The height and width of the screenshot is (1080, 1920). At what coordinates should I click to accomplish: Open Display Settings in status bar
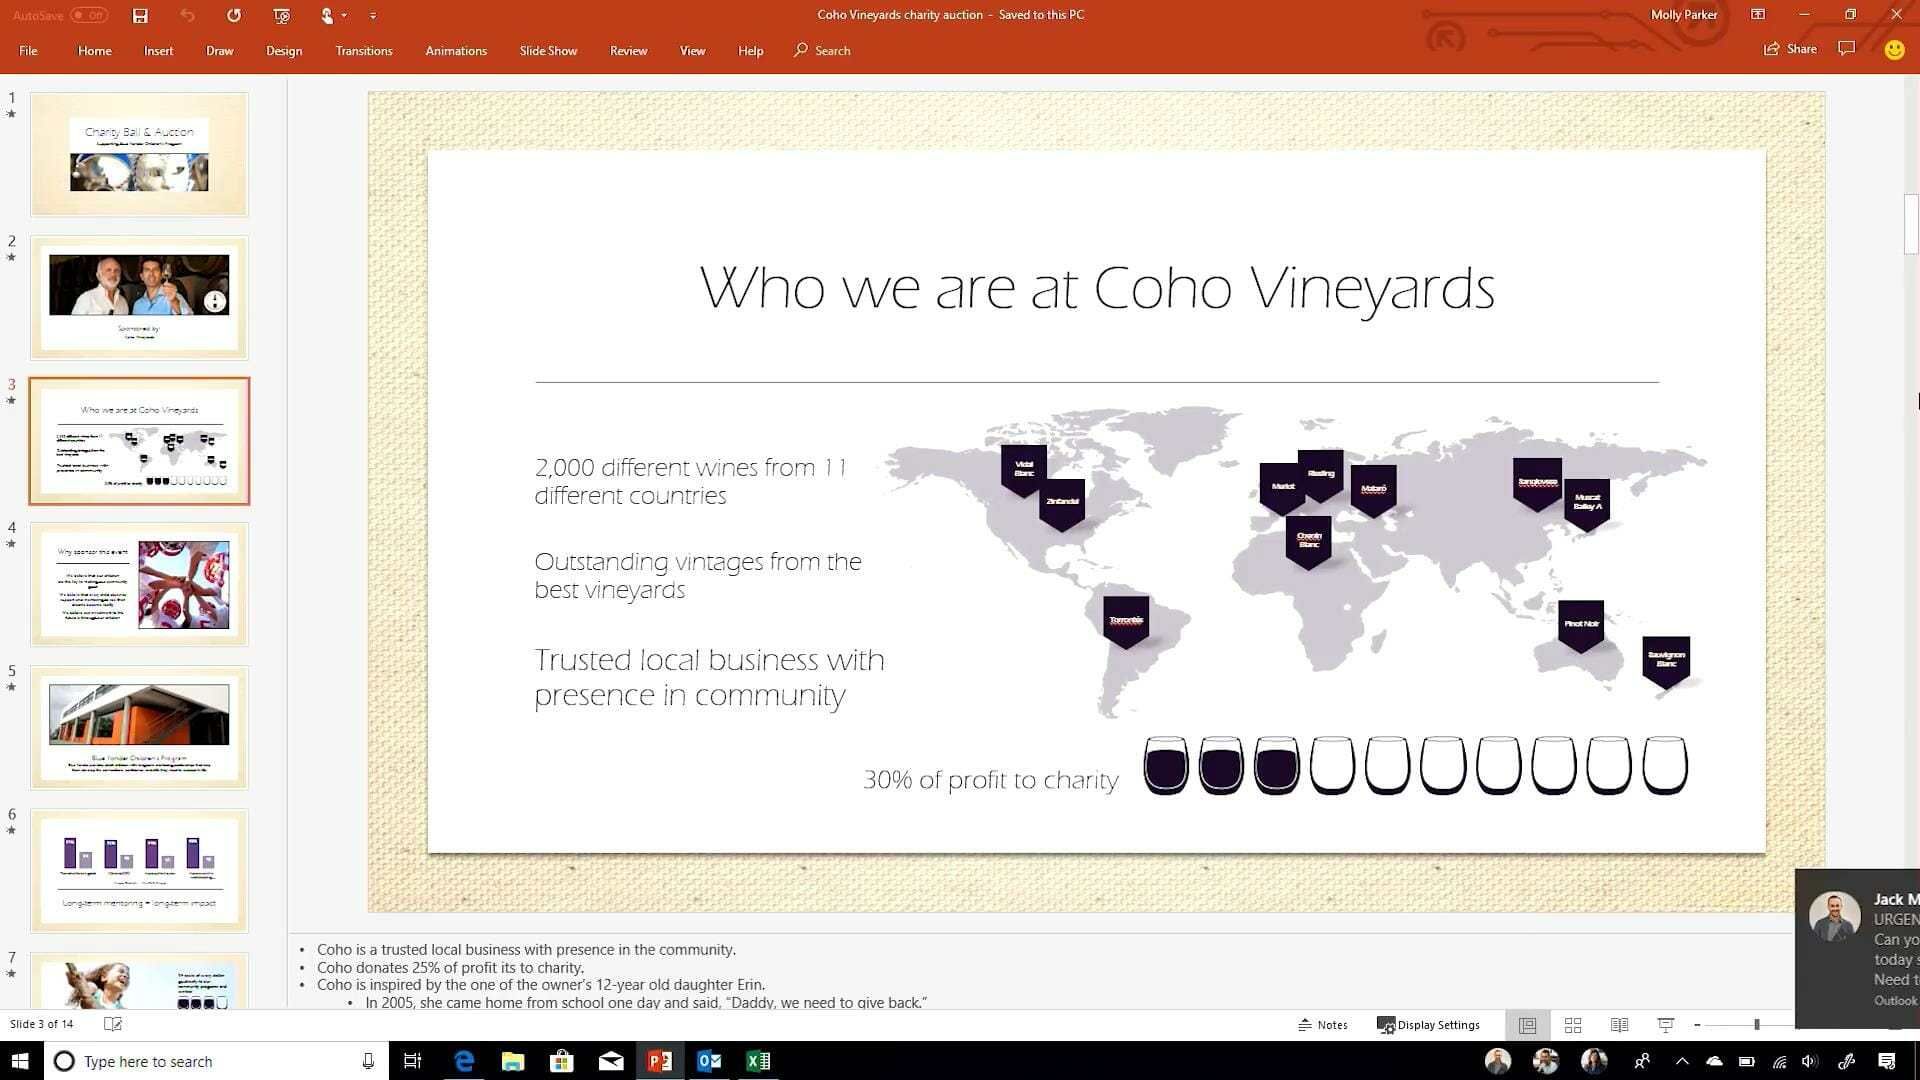[1428, 1025]
